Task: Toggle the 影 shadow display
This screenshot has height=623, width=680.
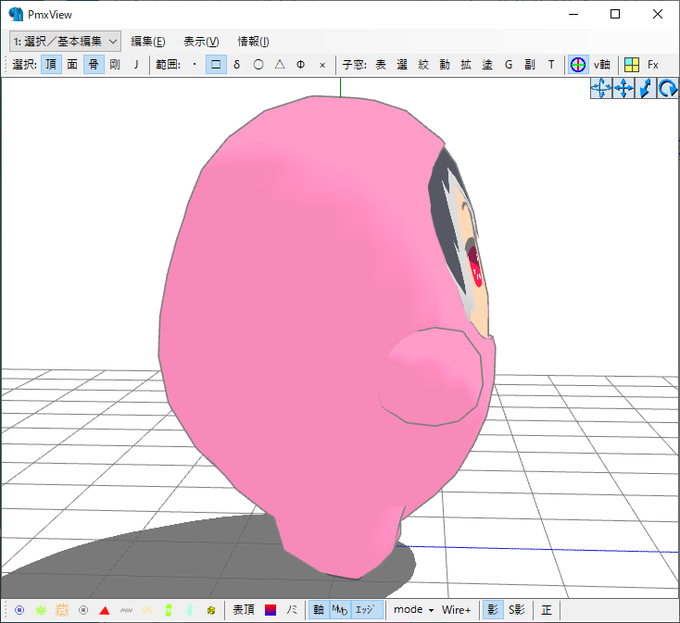Action: (493, 610)
